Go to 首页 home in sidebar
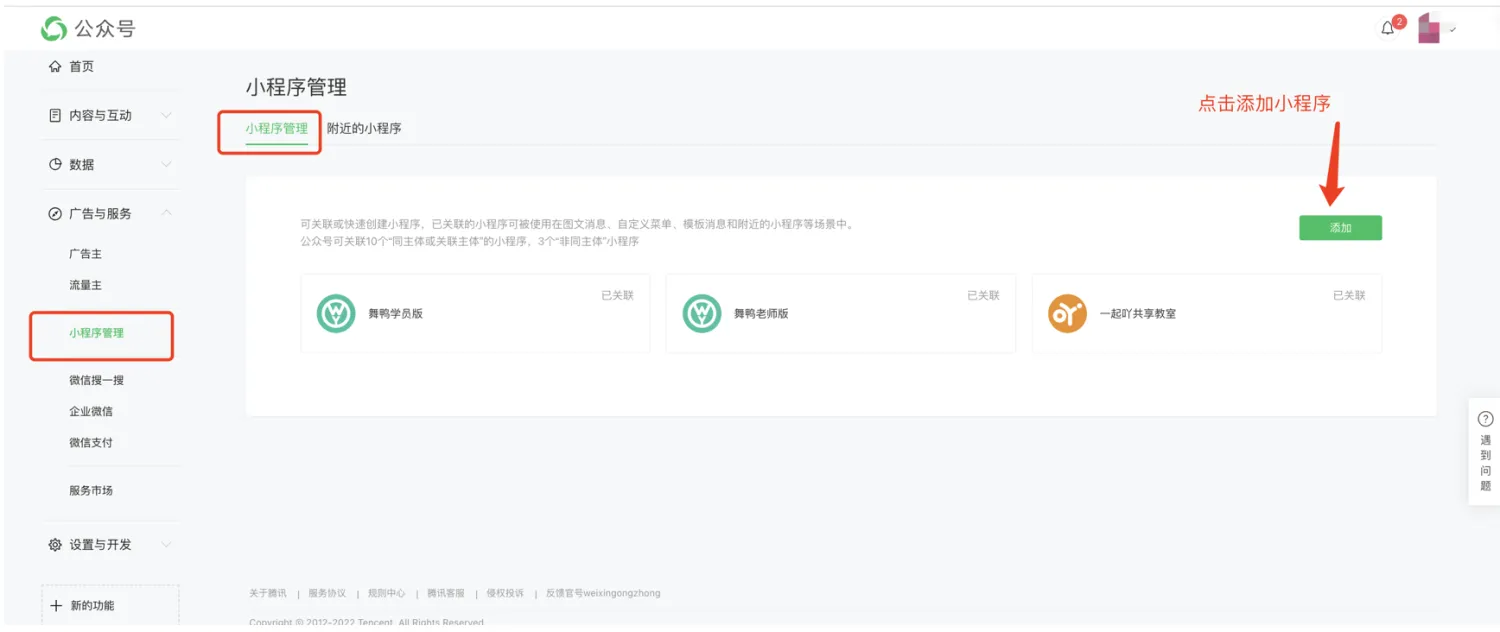This screenshot has height=632, width=1500. coord(81,67)
